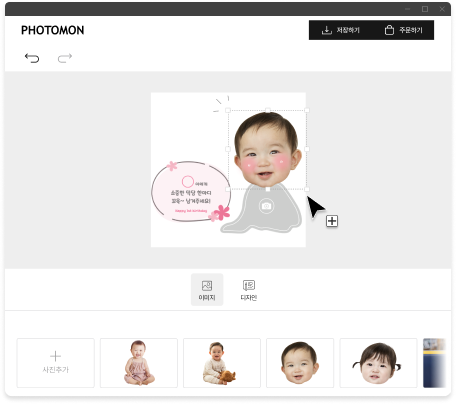The height and width of the screenshot is (405, 456).
Task: Choose the baby girl with pigtails thumbnail
Action: pyautogui.click(x=378, y=363)
